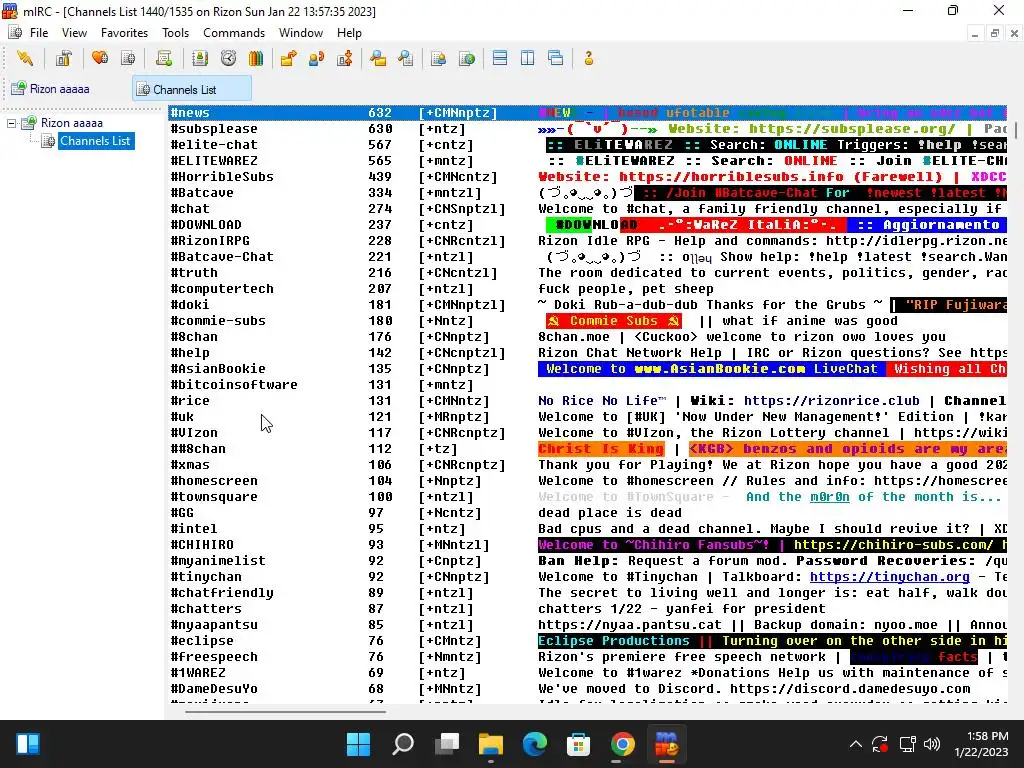This screenshot has height=768, width=1024.
Task: Open the Timer clock icon
Action: (228, 59)
